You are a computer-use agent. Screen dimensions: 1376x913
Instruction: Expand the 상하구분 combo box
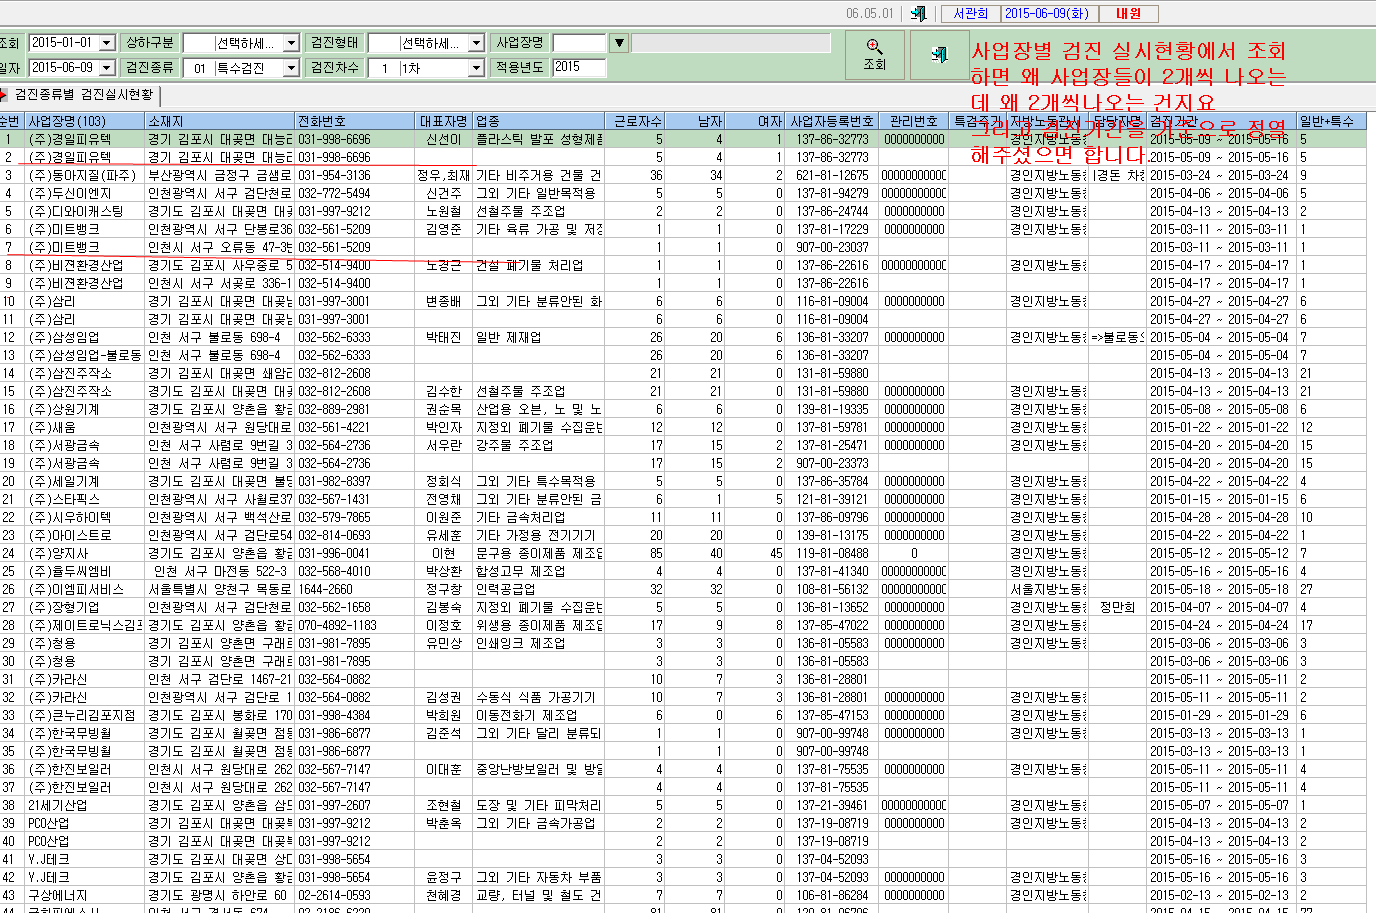[291, 43]
